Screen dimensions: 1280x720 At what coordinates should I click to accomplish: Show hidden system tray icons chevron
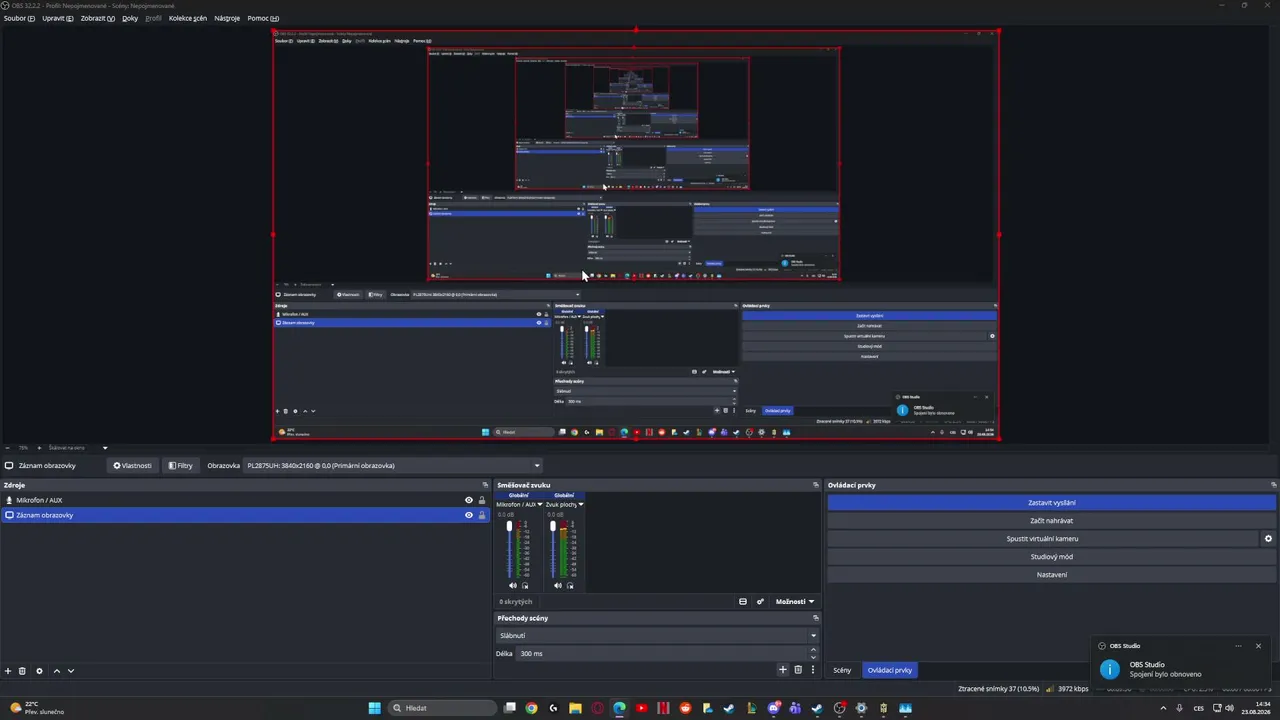tap(1163, 708)
